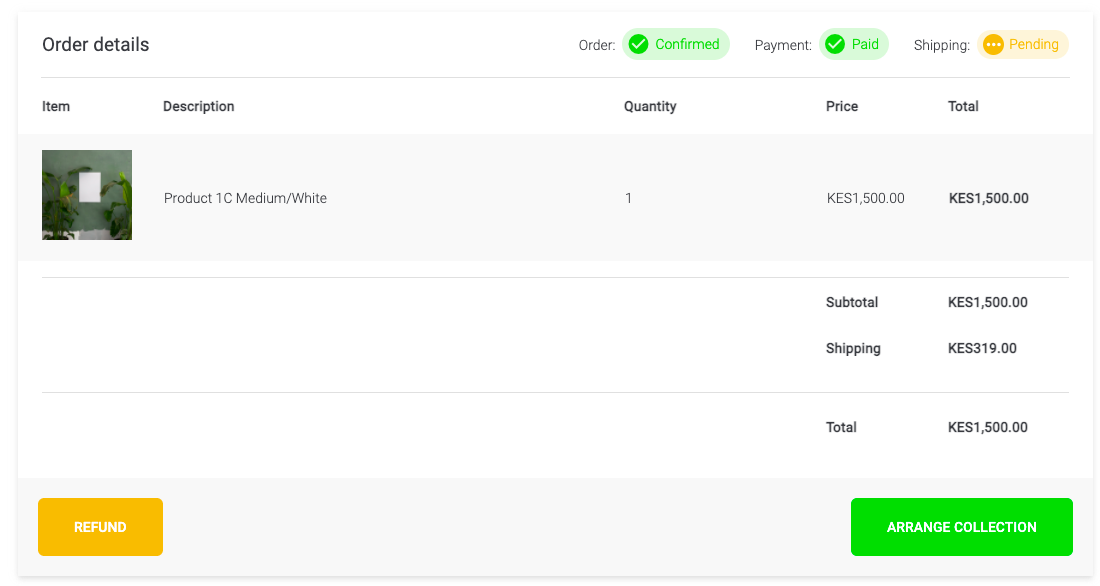The image size is (1100, 586).
Task: Click the orange ellipsis icon beside Pending
Action: tap(993, 44)
